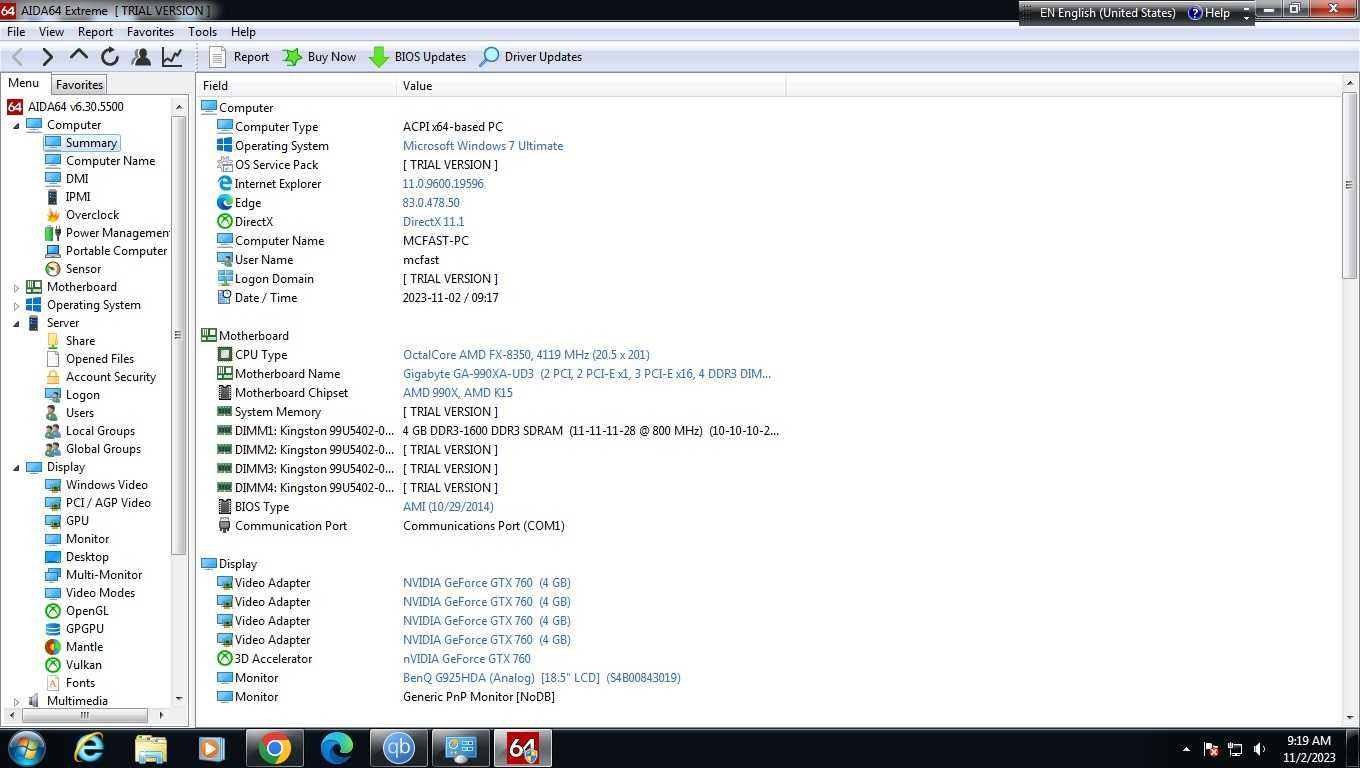Open Microsoft Edge from taskbar

pyautogui.click(x=337, y=748)
